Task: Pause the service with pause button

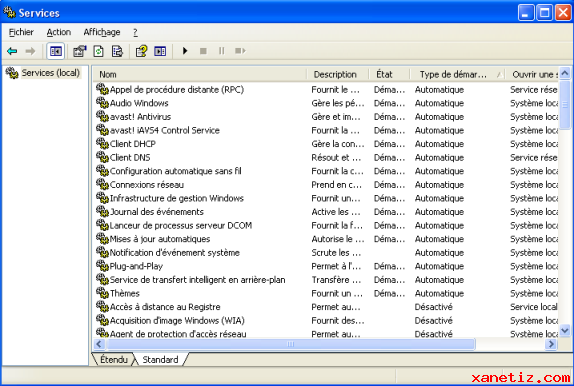Action: pyautogui.click(x=221, y=51)
